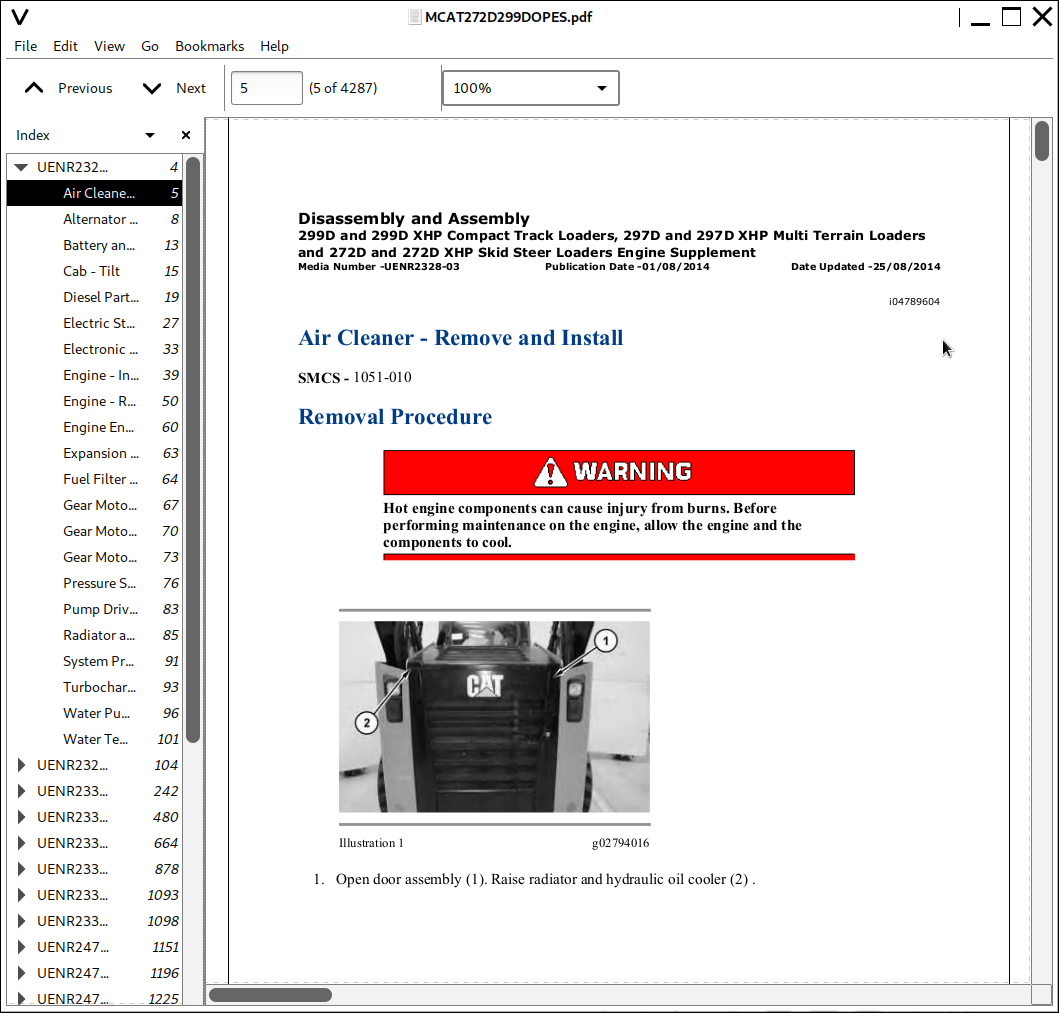The height and width of the screenshot is (1013, 1059).
Task: Select the Air Cleane... index entry
Action: click(95, 193)
